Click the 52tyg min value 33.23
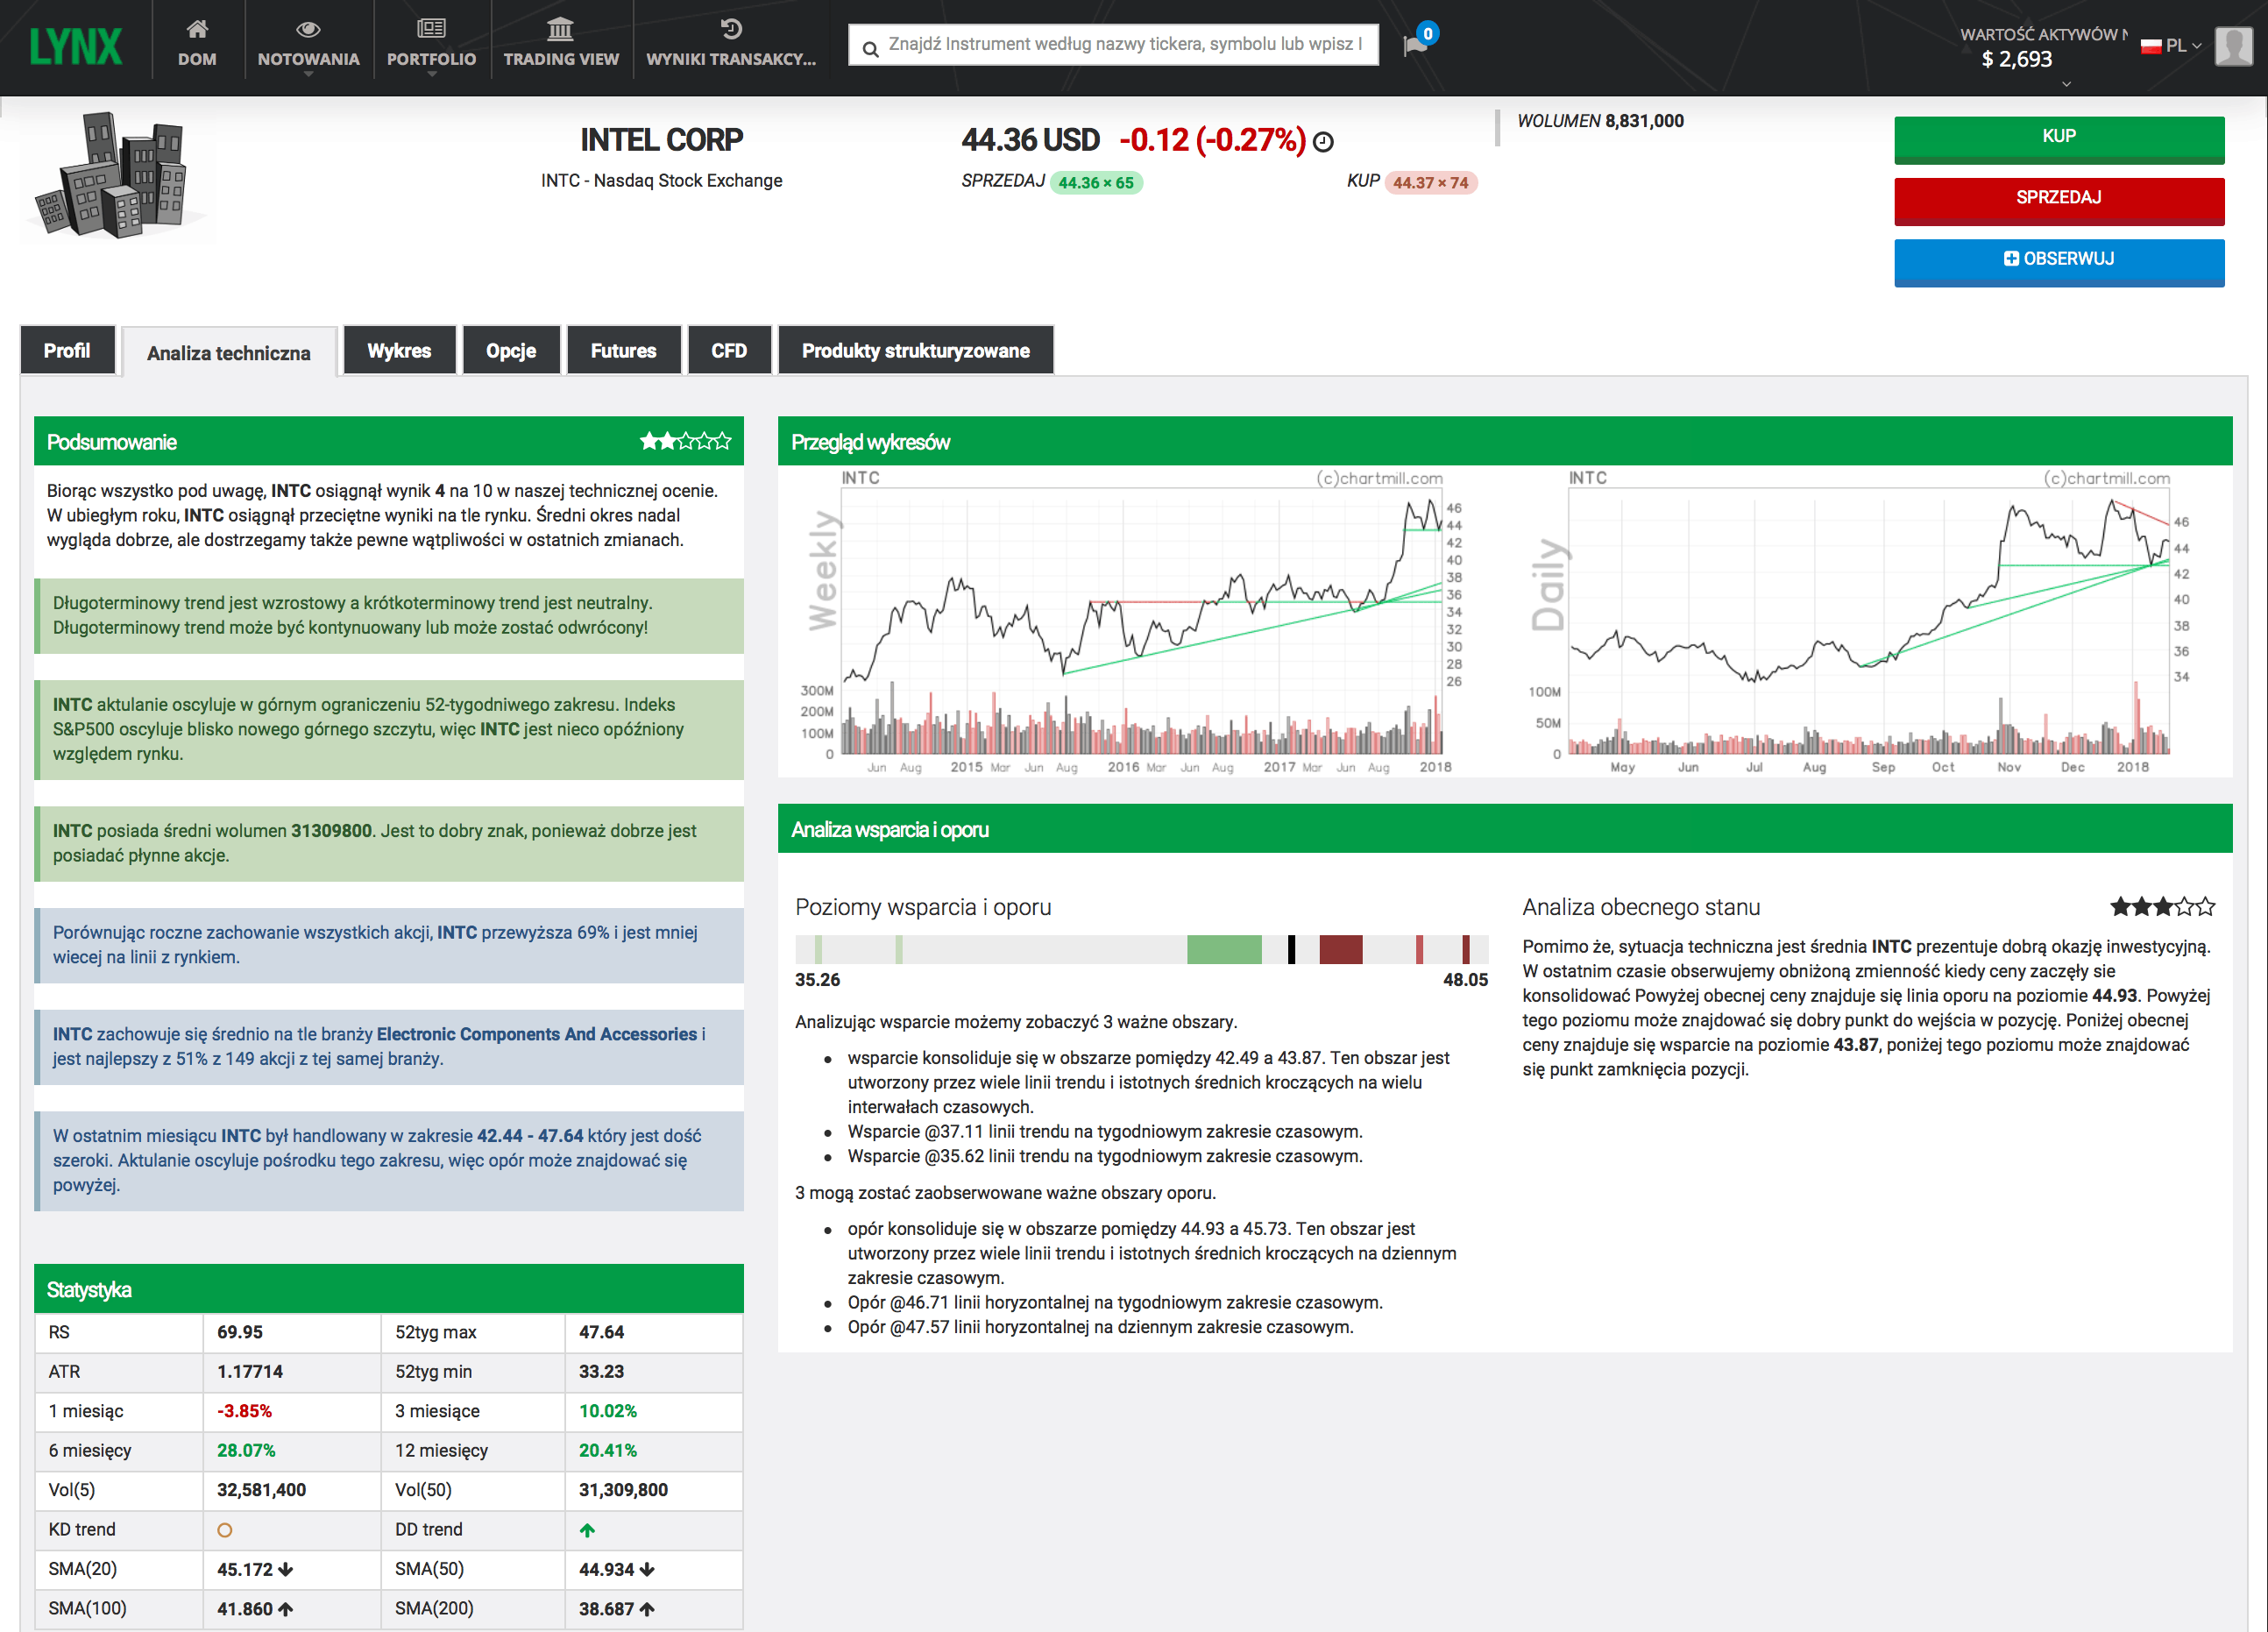The image size is (2268, 1632). (x=601, y=1372)
